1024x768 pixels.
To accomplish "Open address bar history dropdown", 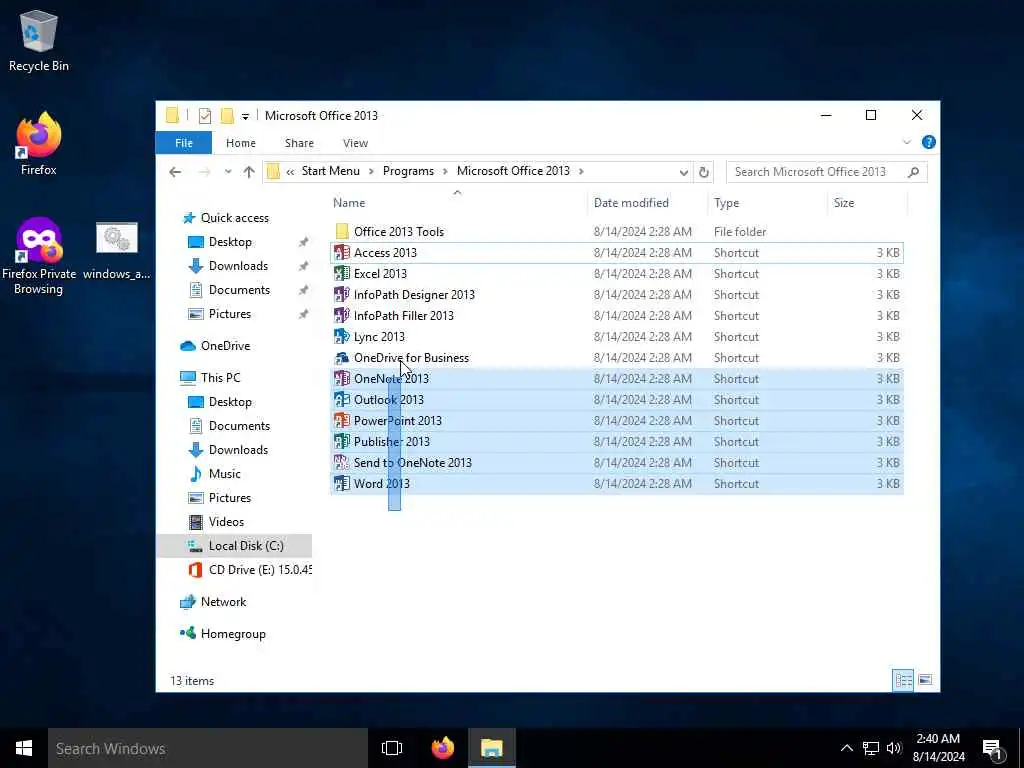I will pos(683,172).
